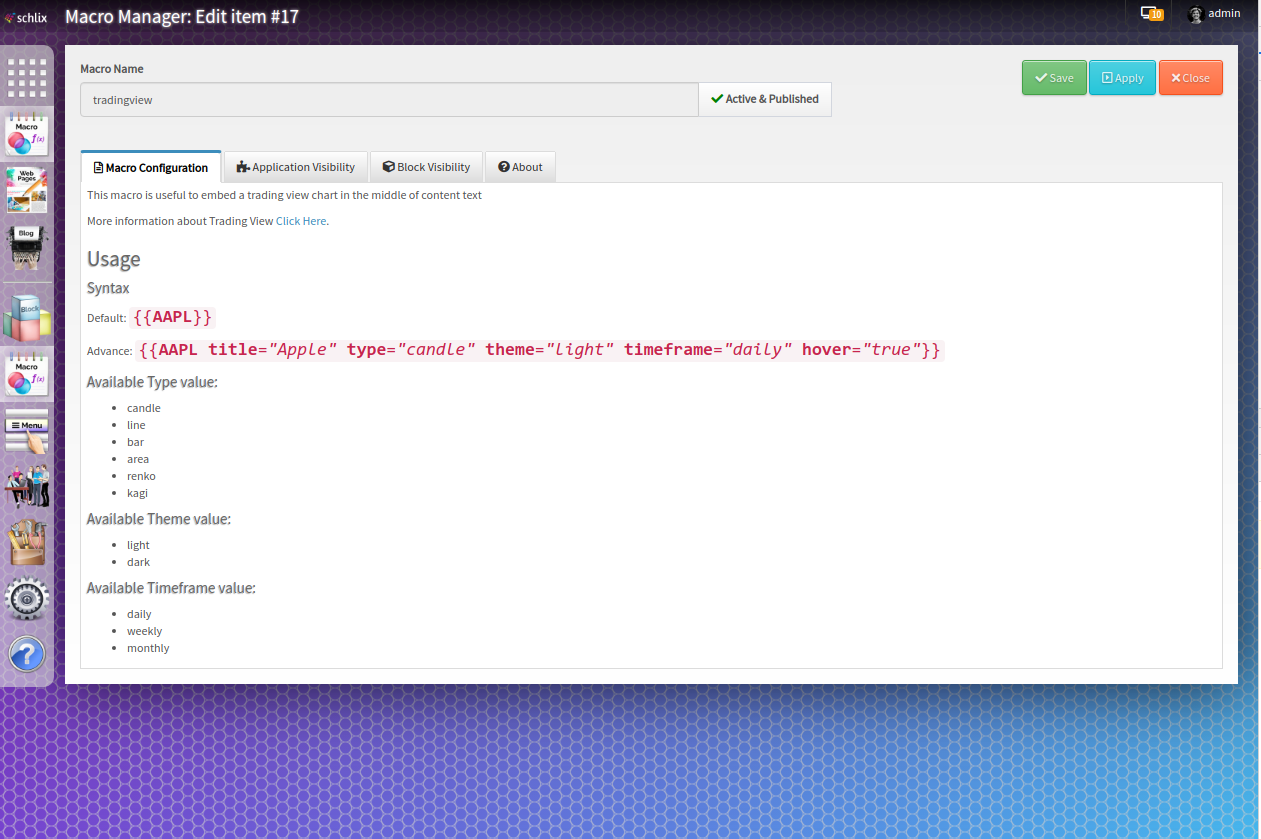The image size is (1261, 839).
Task: Follow the Click Here Trading View link
Action: point(301,221)
